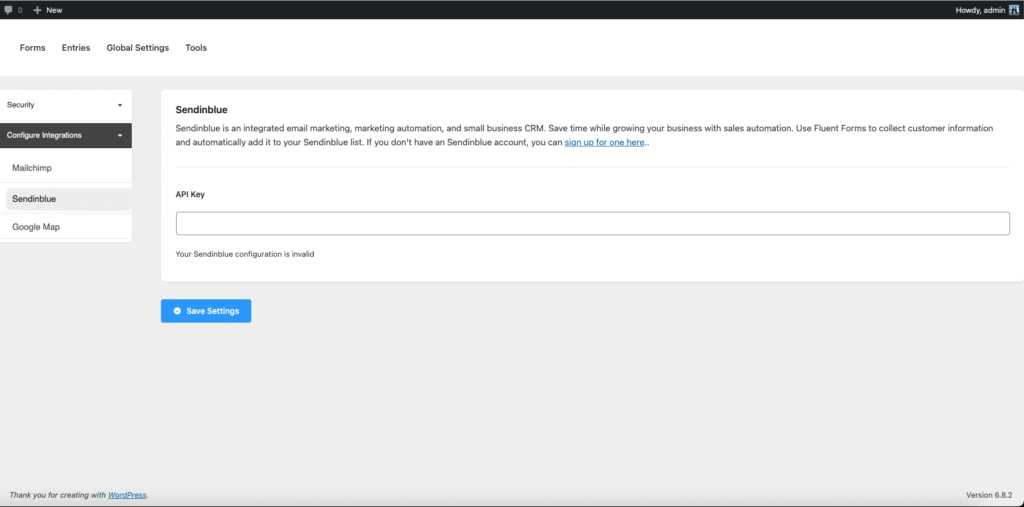Select Sendinblue integration in sidebar
This screenshot has width=1024, height=507.
point(34,199)
